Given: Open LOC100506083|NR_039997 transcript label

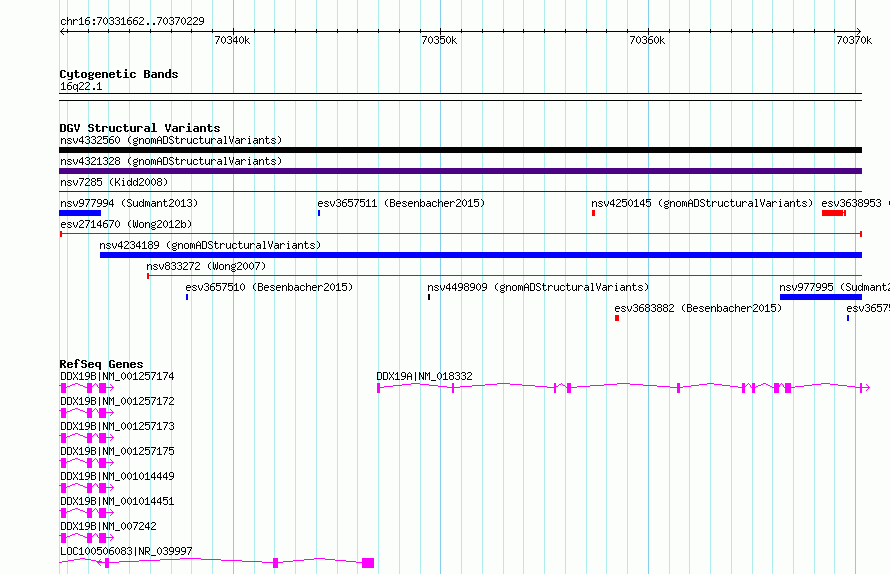Looking at the screenshot, I should coord(126,551).
